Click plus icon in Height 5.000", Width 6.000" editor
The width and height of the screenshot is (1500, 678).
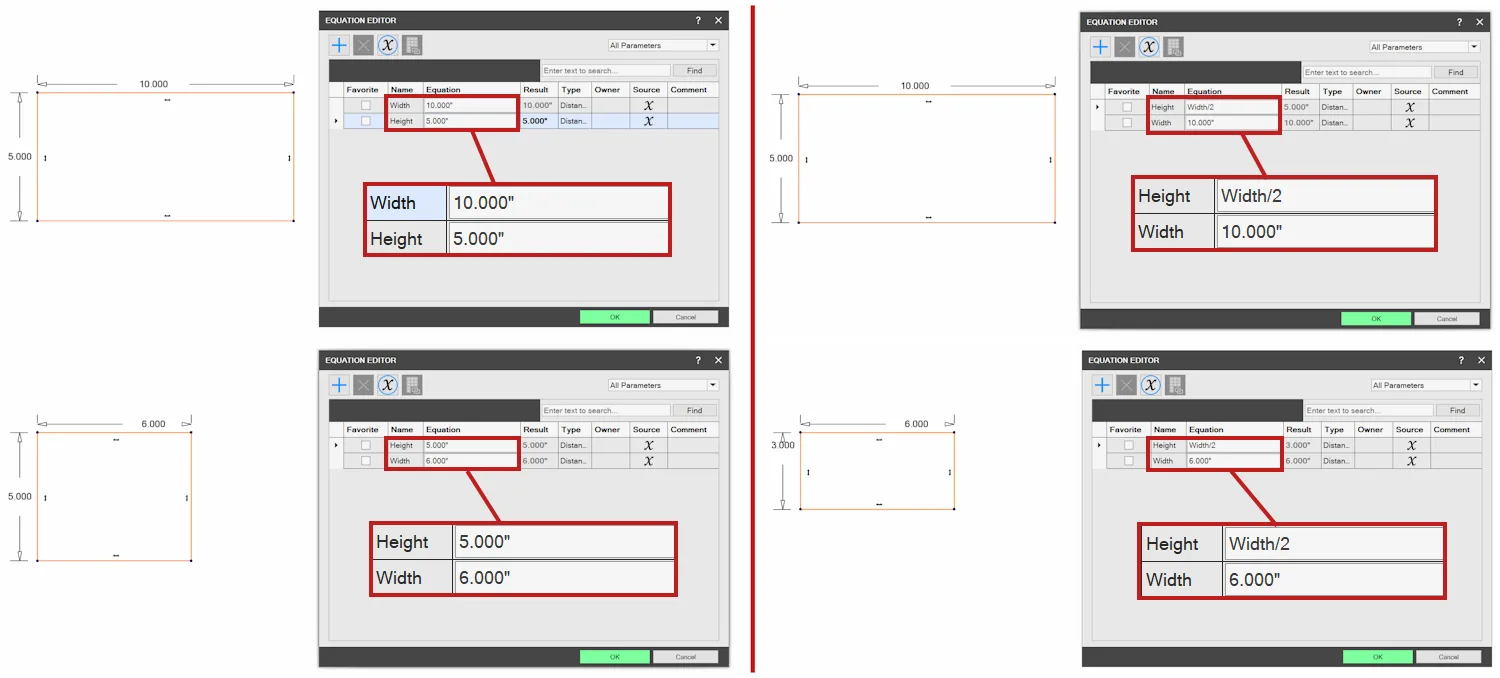point(340,385)
